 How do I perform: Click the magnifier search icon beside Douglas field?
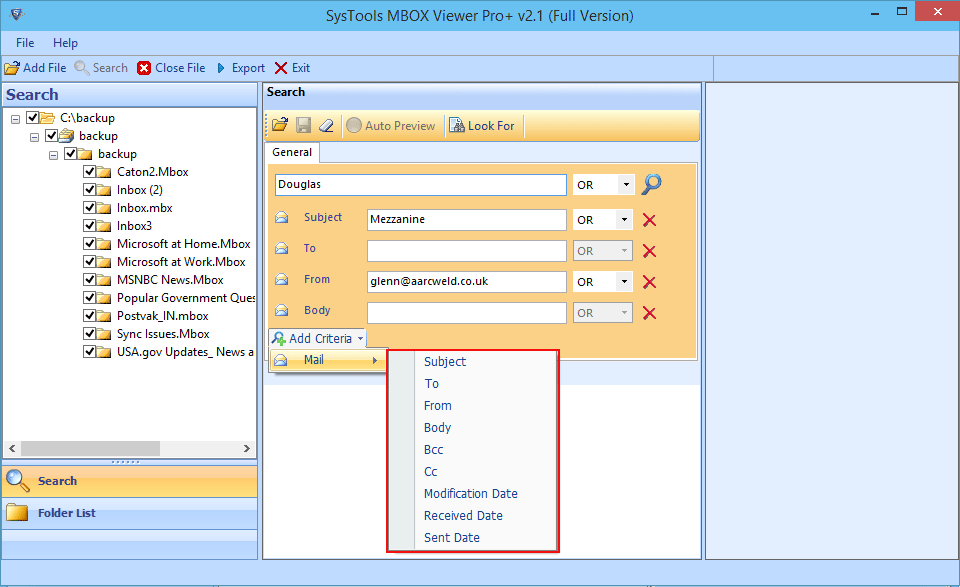651,184
